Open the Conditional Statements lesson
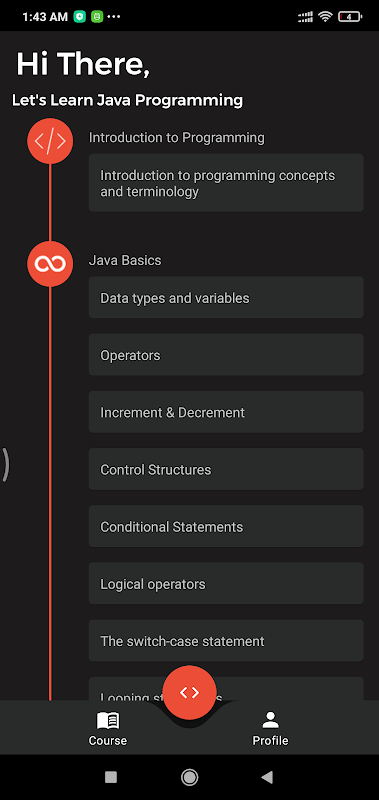379x800 pixels. (226, 526)
